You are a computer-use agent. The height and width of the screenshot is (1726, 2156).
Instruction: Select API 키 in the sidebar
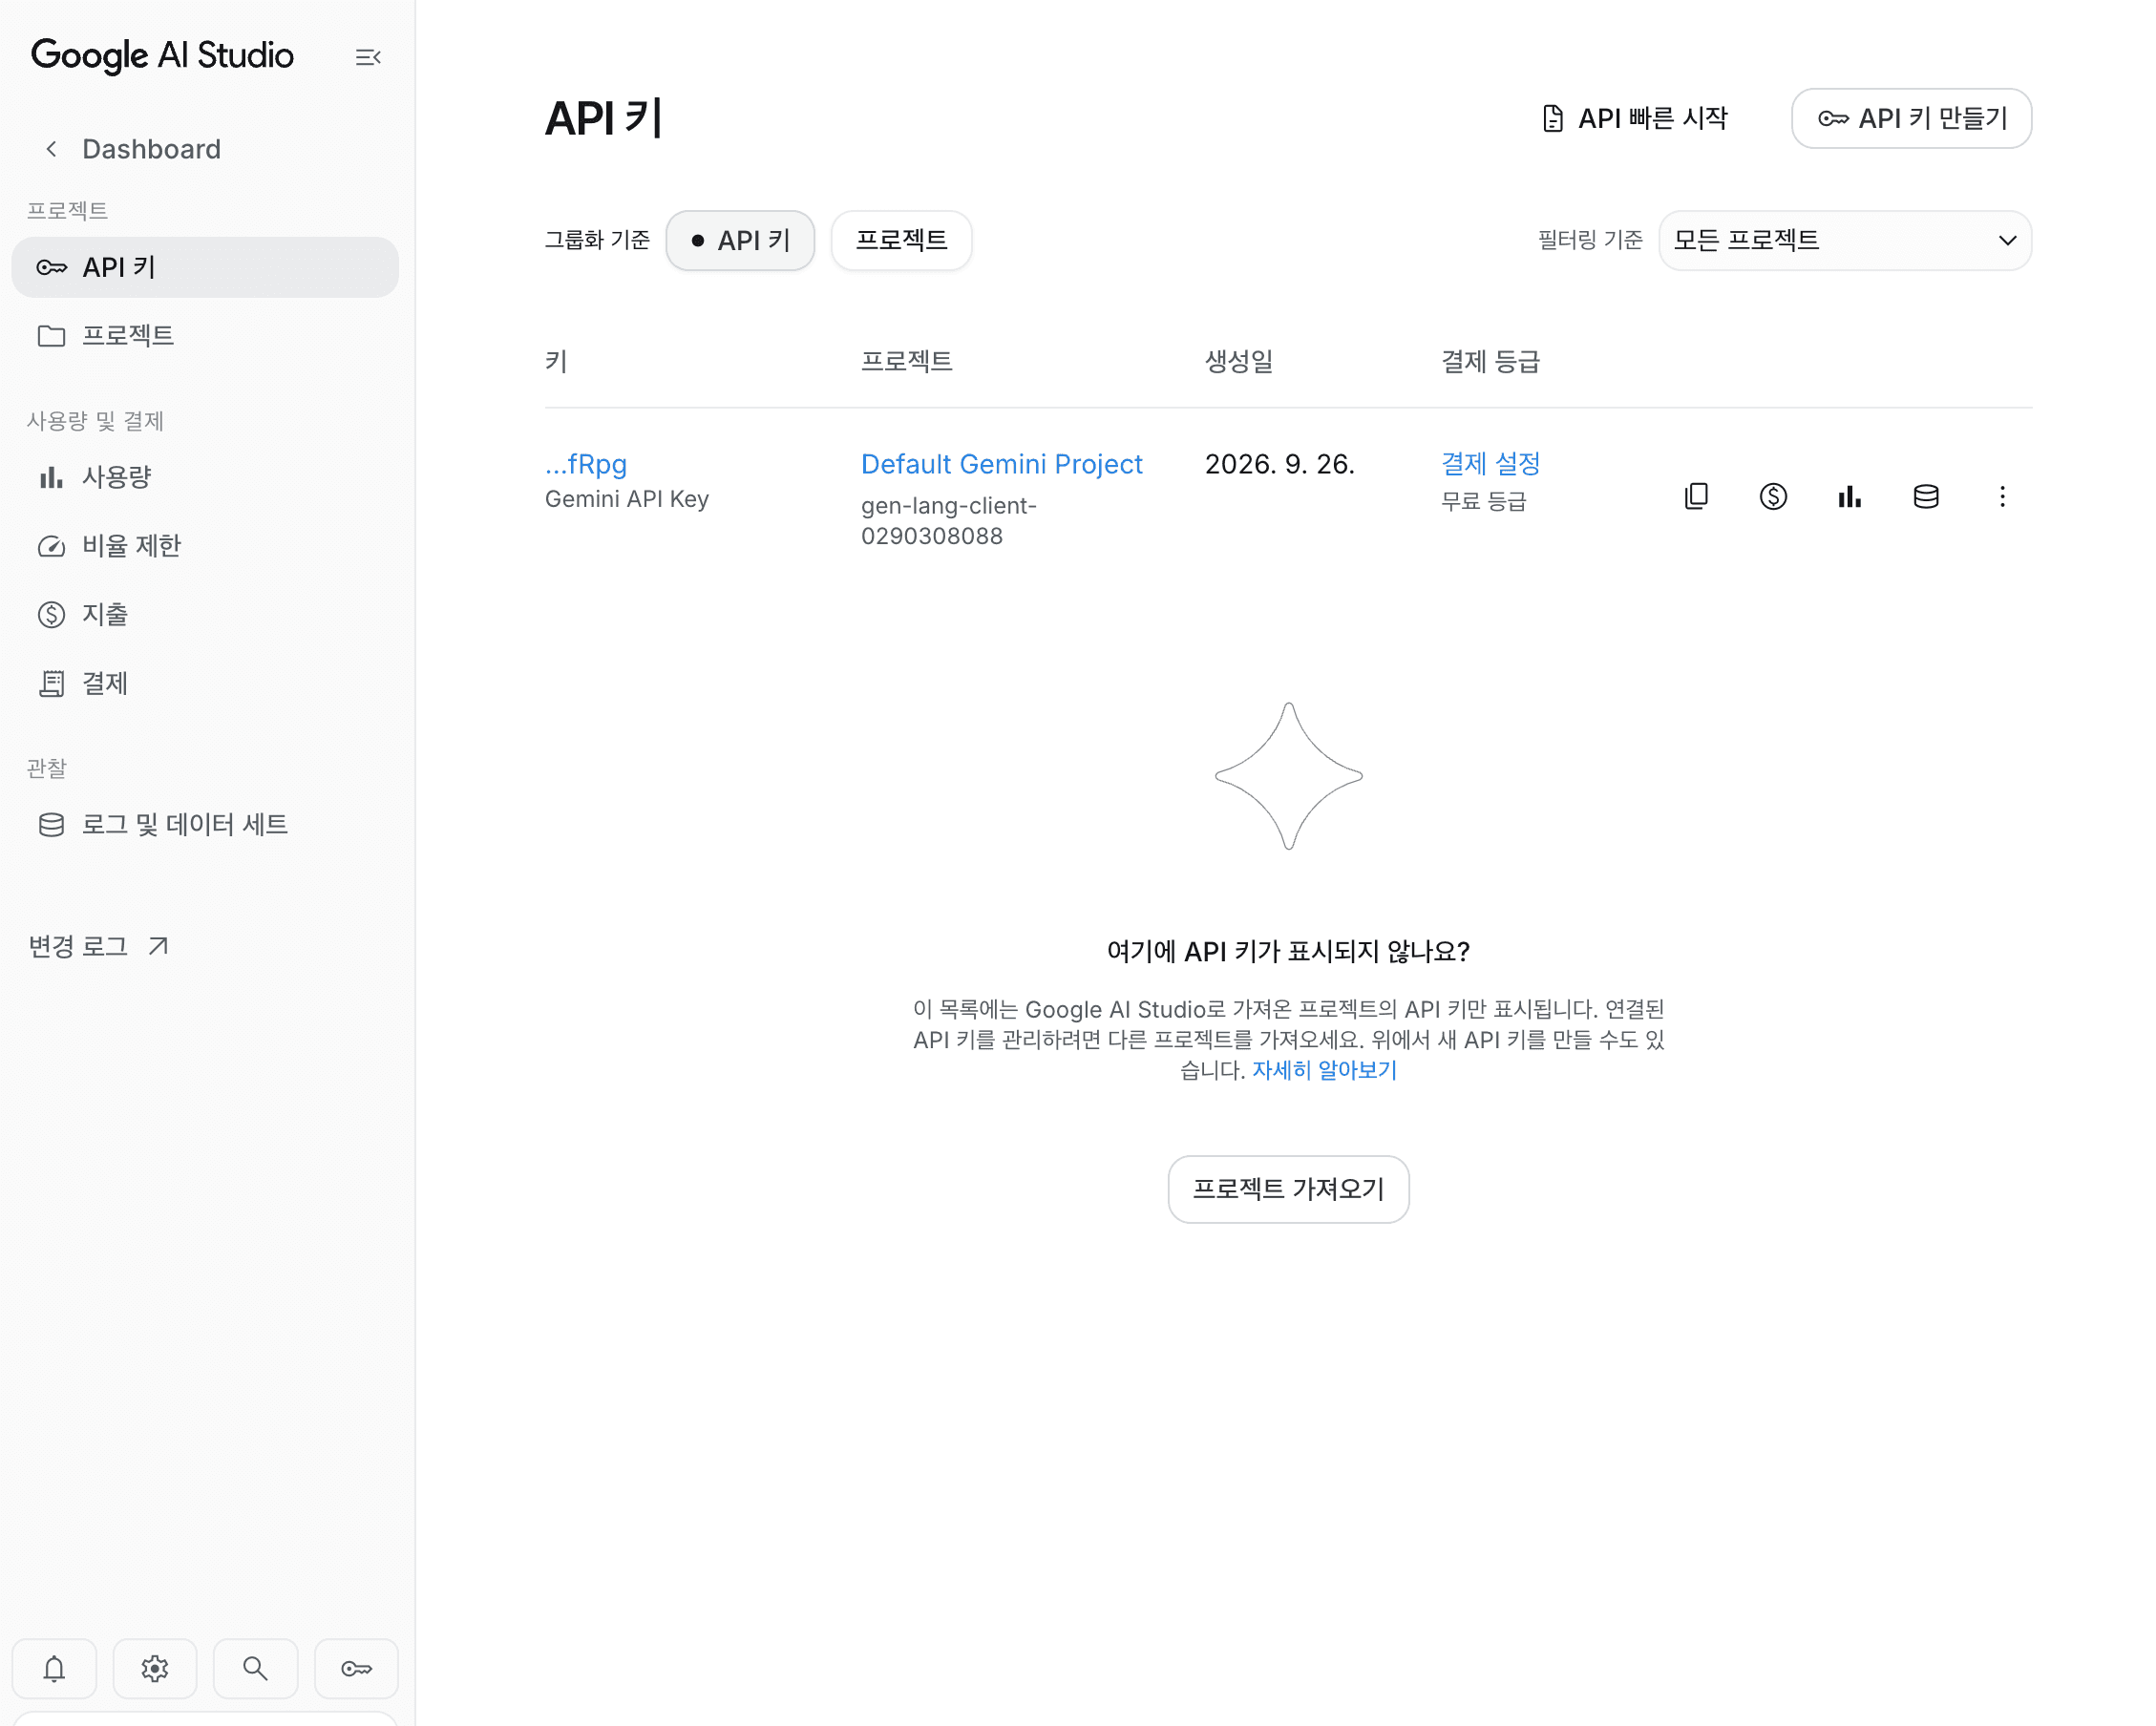pyautogui.click(x=205, y=267)
